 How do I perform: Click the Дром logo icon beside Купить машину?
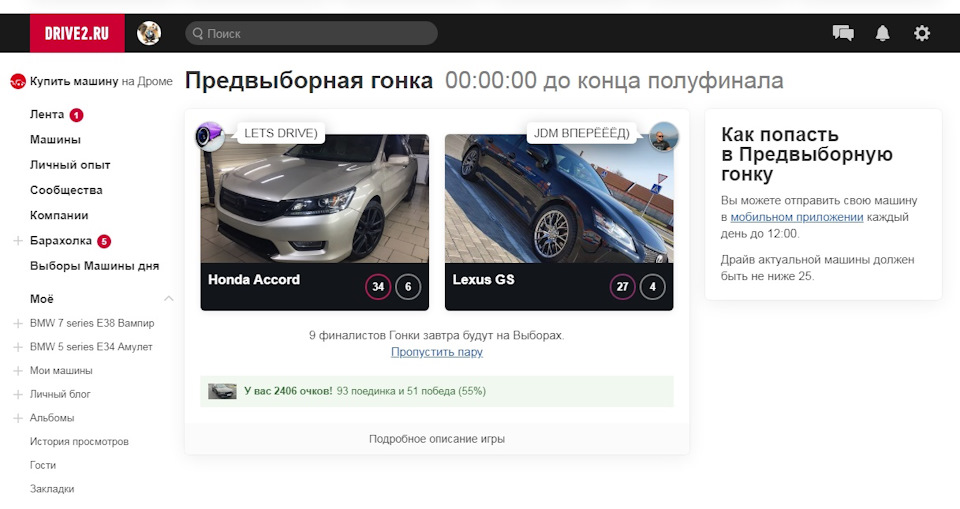point(18,81)
